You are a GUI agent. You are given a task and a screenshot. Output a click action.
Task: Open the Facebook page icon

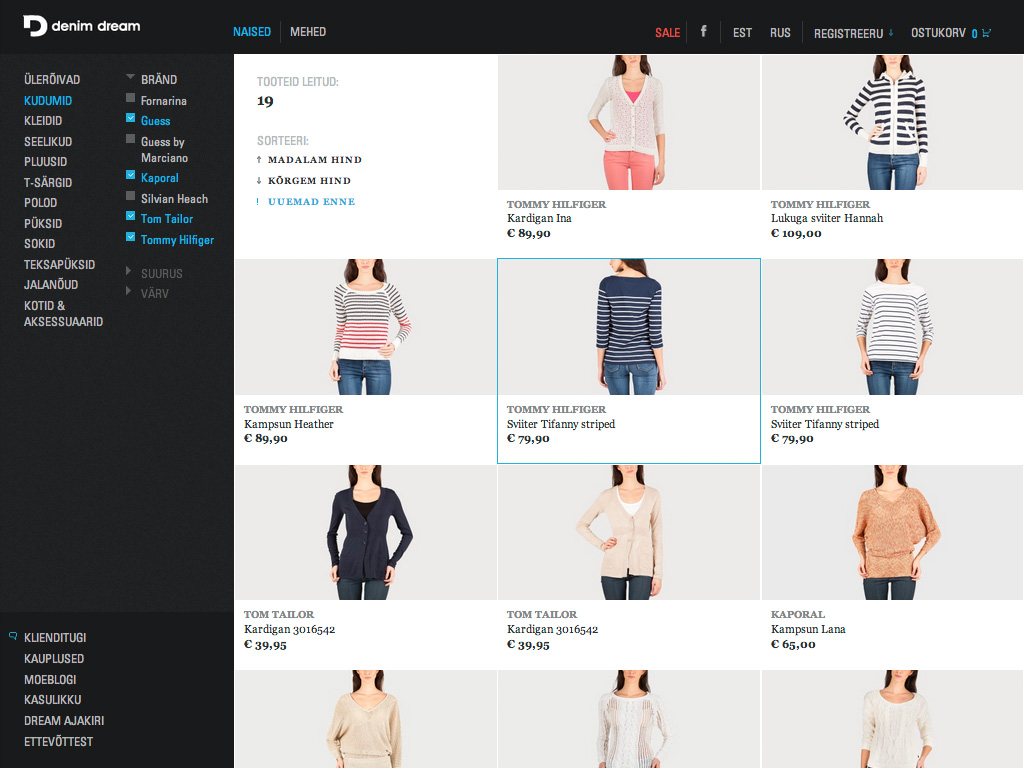click(703, 31)
